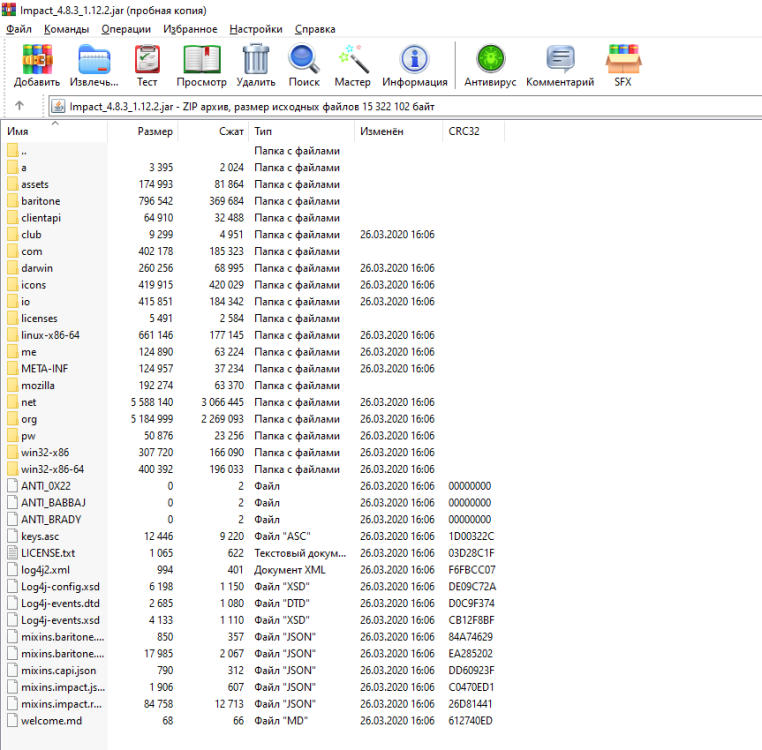
Task: Sort list by Имя column header
Action: [54, 131]
